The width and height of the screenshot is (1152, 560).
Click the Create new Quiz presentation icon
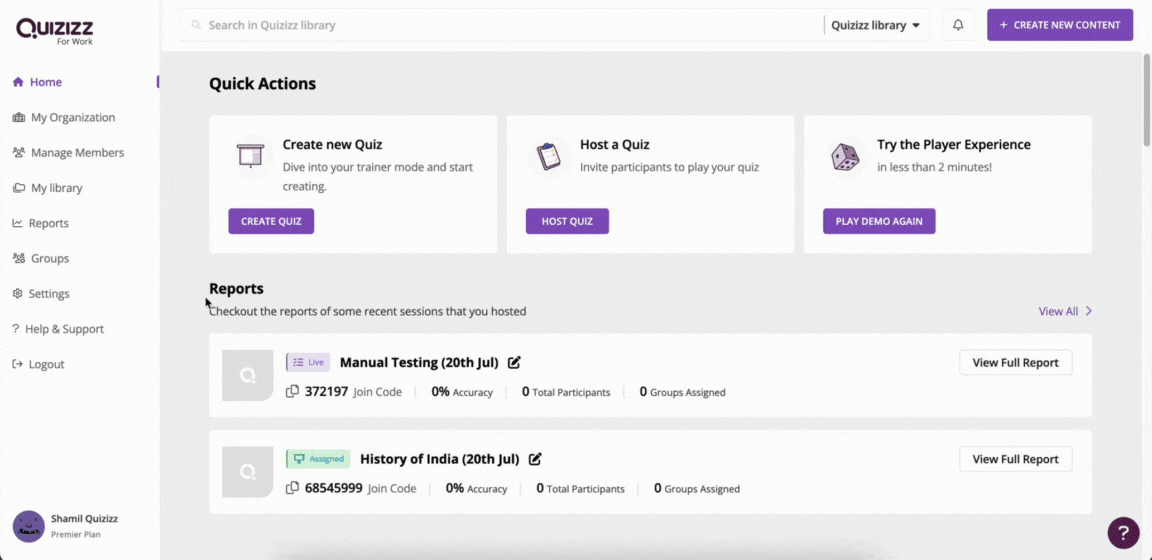250,155
